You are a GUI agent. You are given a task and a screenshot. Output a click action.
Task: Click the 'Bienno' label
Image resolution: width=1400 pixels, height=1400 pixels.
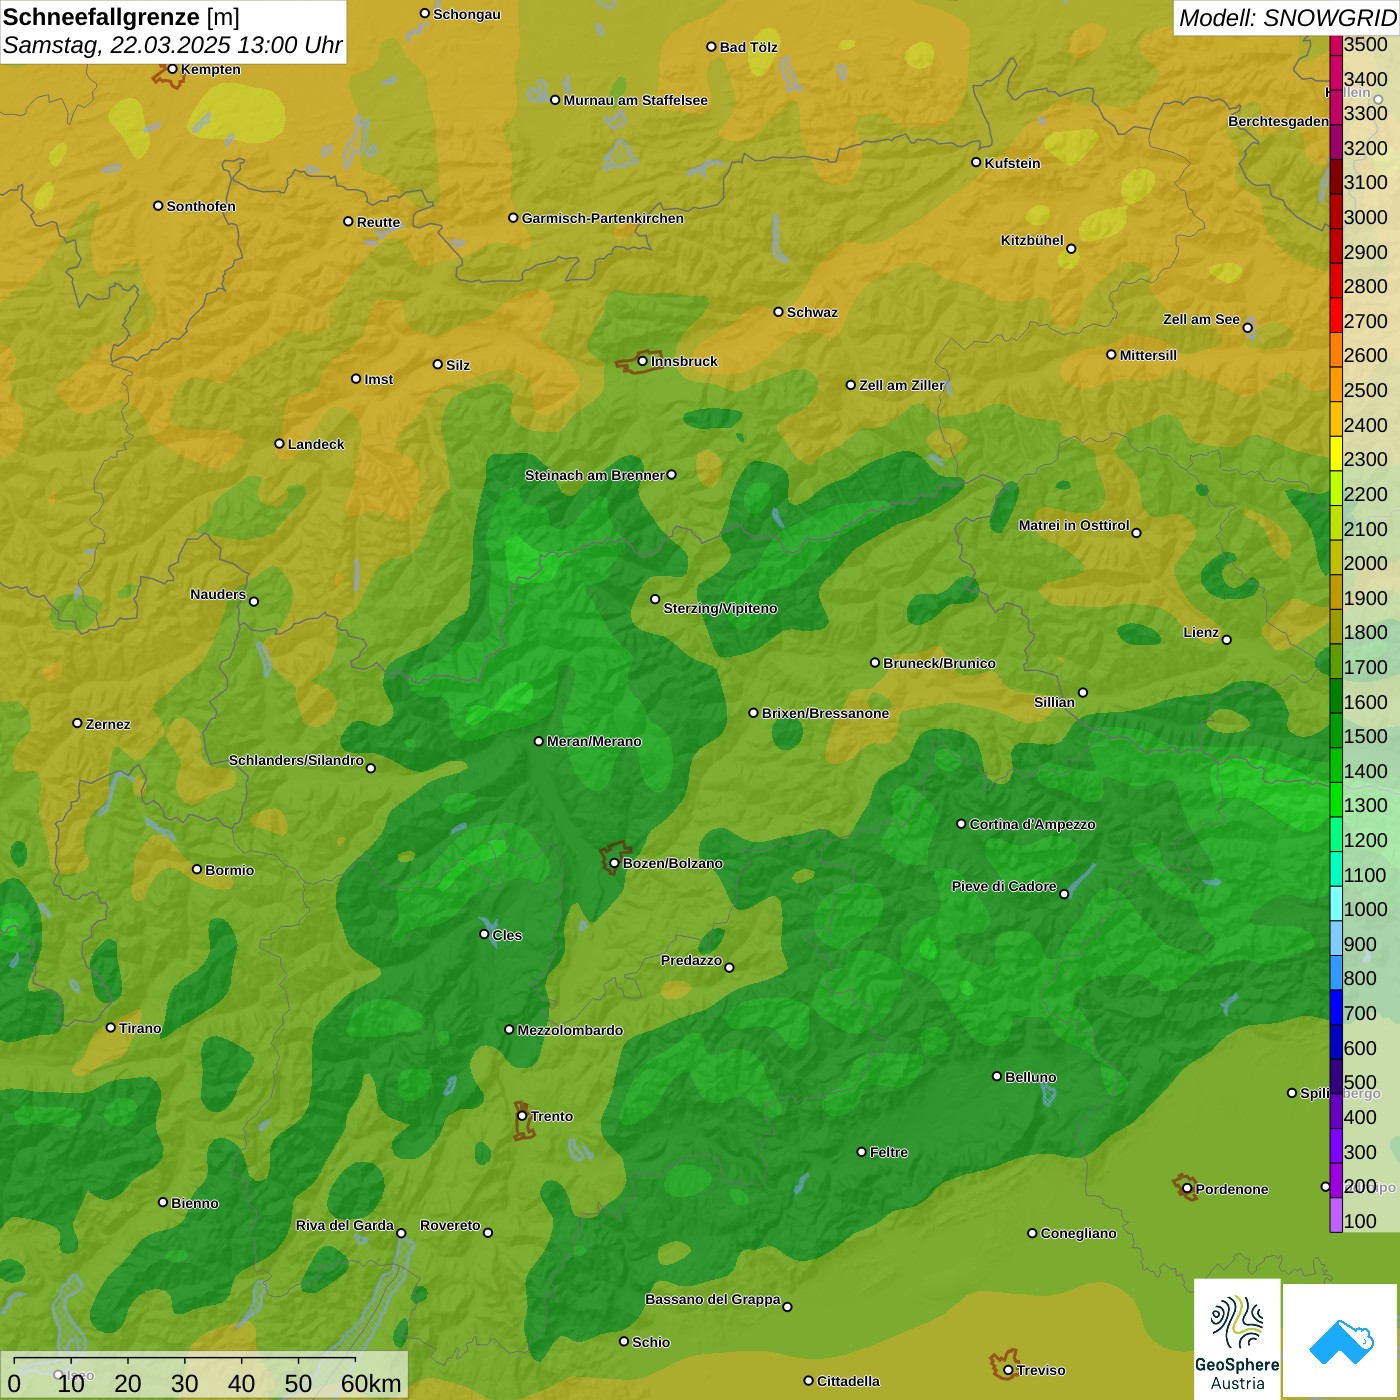[x=195, y=1203]
